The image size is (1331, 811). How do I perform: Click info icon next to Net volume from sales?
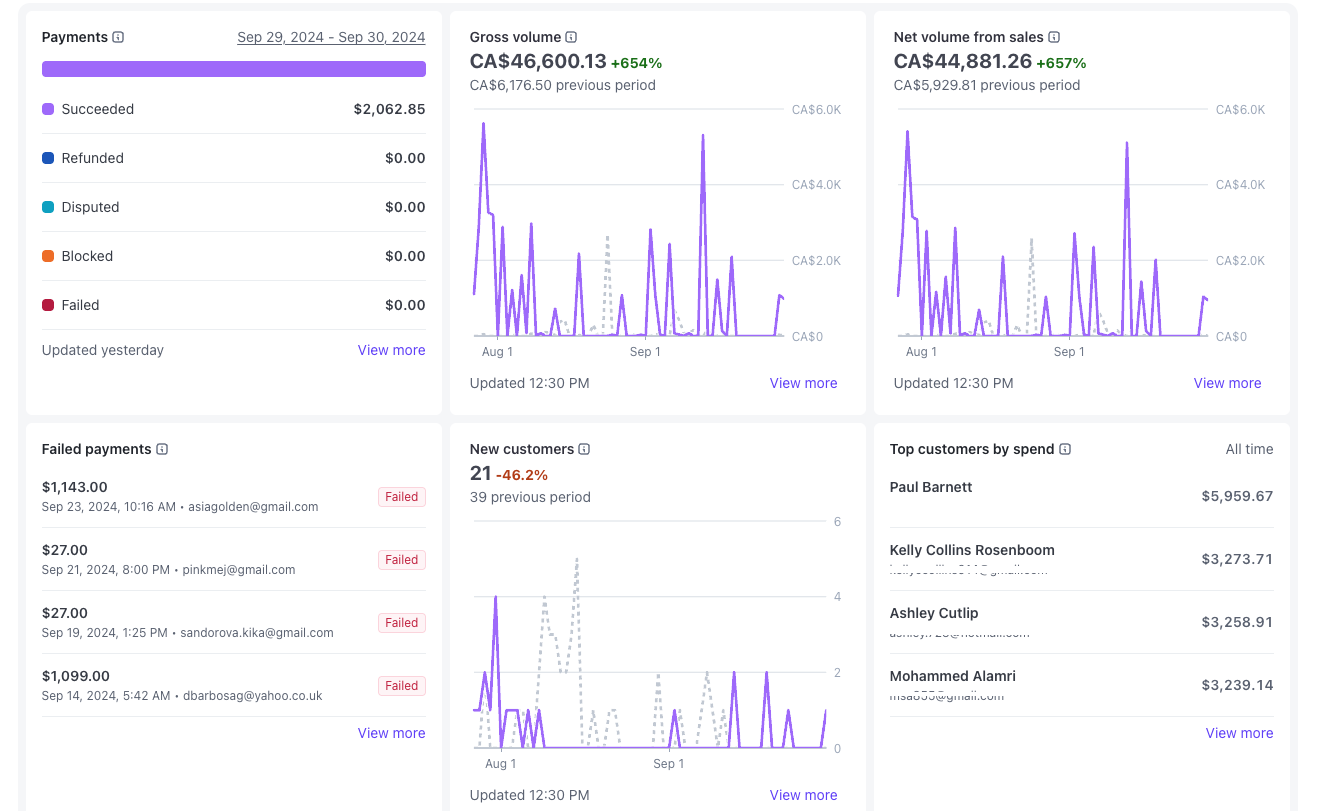[x=1054, y=37]
